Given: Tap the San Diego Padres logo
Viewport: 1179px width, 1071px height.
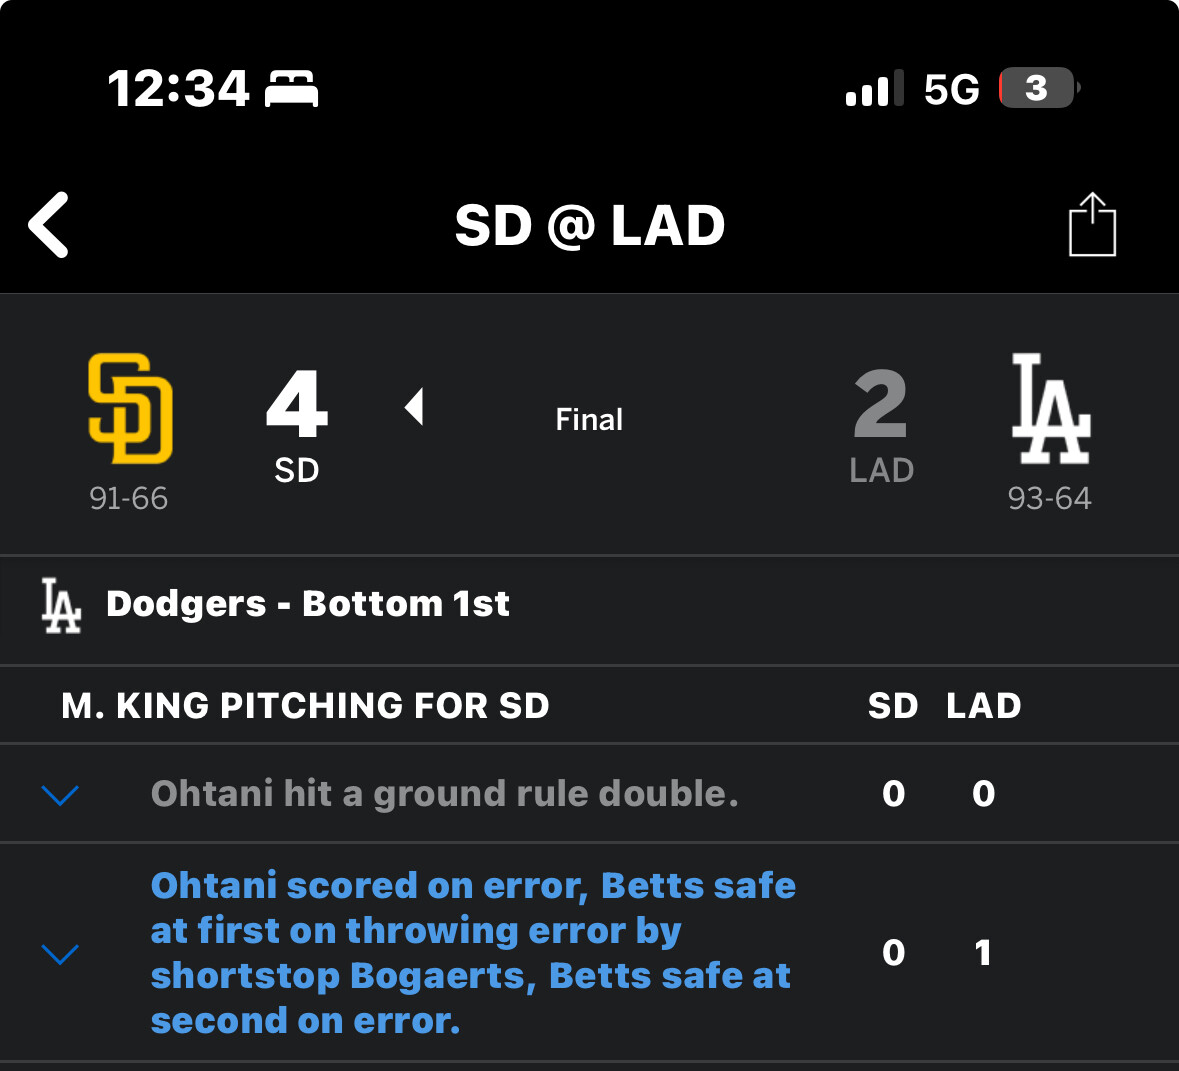Looking at the screenshot, I should 130,408.
